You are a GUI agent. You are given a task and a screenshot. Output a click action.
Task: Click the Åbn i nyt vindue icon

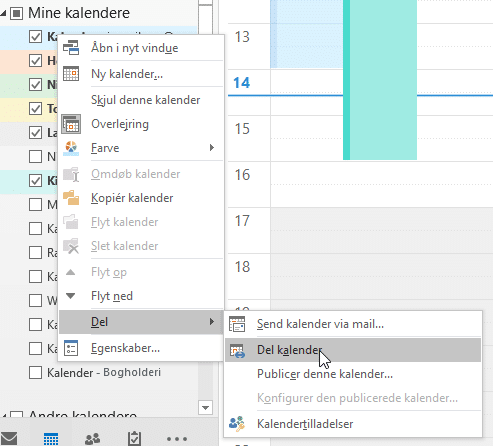click(71, 48)
